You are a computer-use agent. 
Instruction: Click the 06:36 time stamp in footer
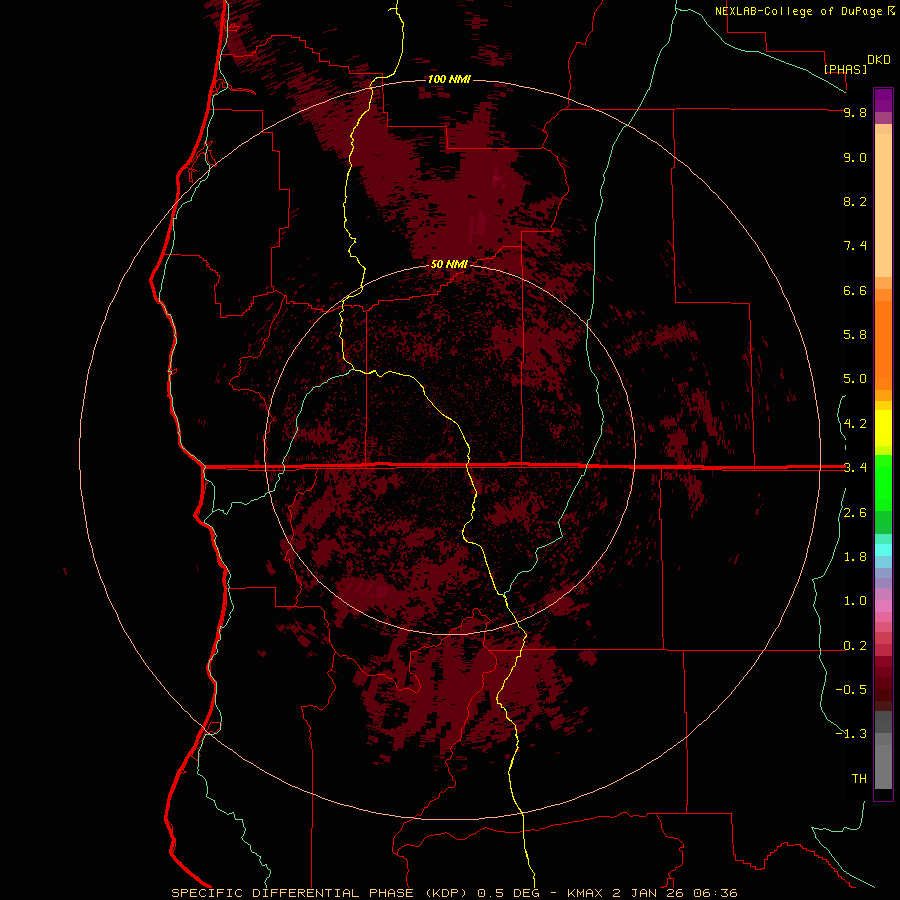[715, 893]
